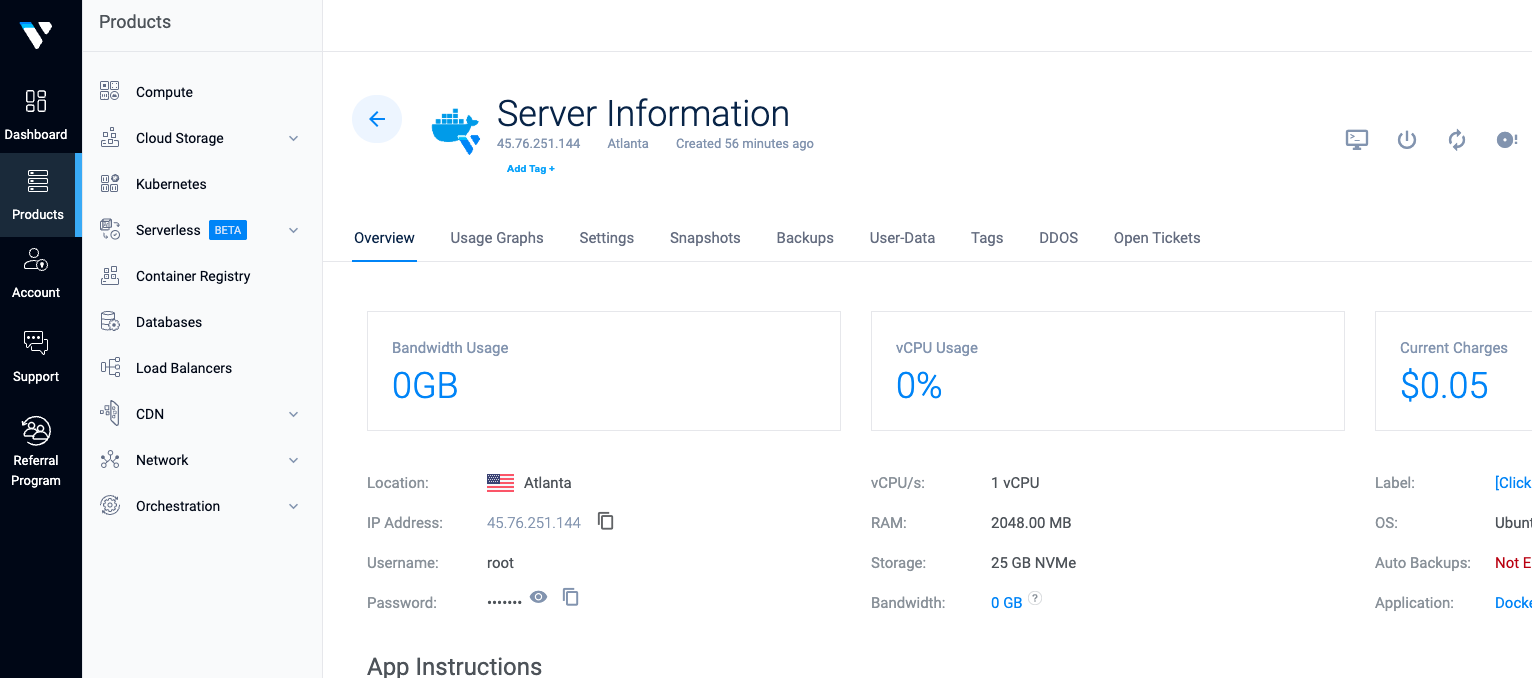Open the Docker application link
Screen dimensions: 1532x678
[x=1512, y=603]
